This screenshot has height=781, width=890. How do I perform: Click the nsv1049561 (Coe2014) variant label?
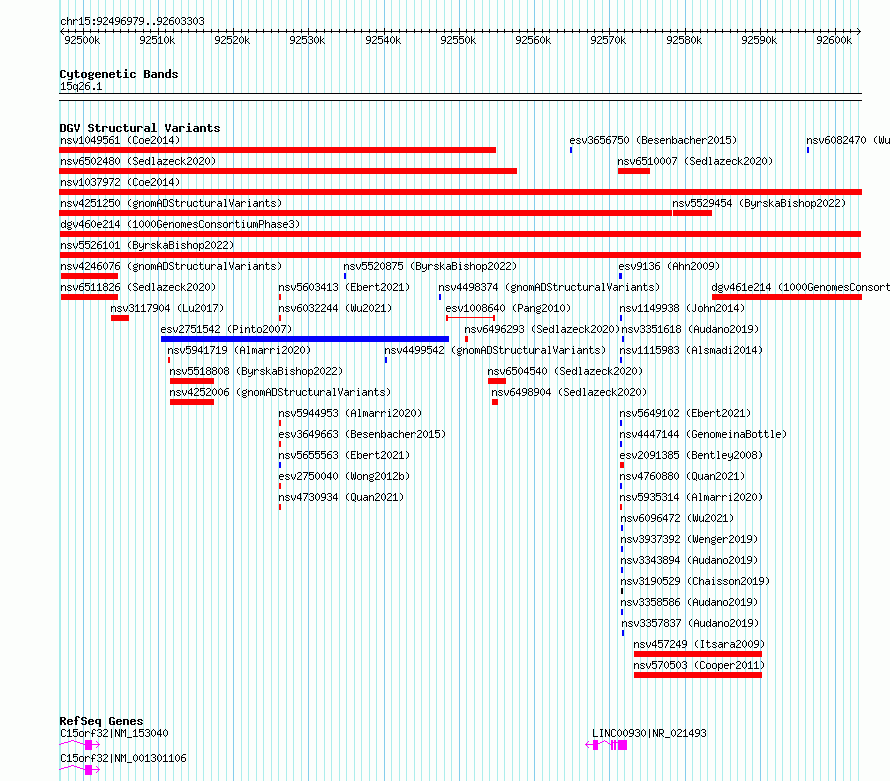point(120,140)
